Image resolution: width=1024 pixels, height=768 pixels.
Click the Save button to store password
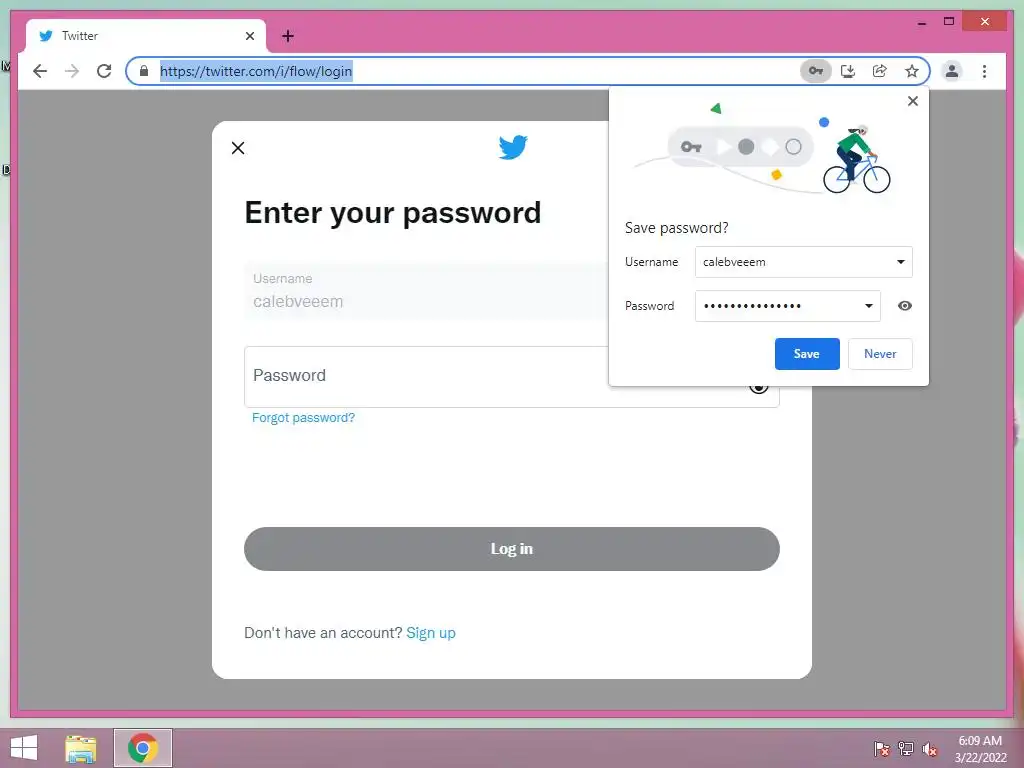807,354
